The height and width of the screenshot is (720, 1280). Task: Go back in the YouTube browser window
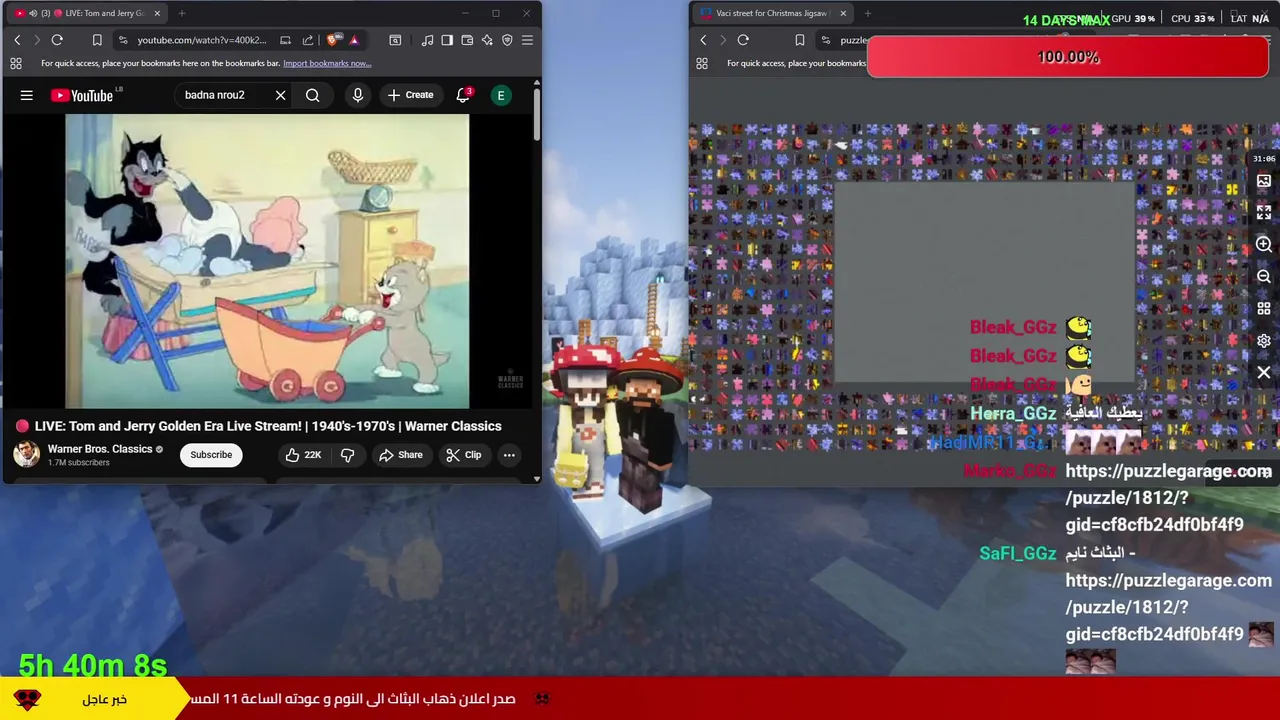17,40
